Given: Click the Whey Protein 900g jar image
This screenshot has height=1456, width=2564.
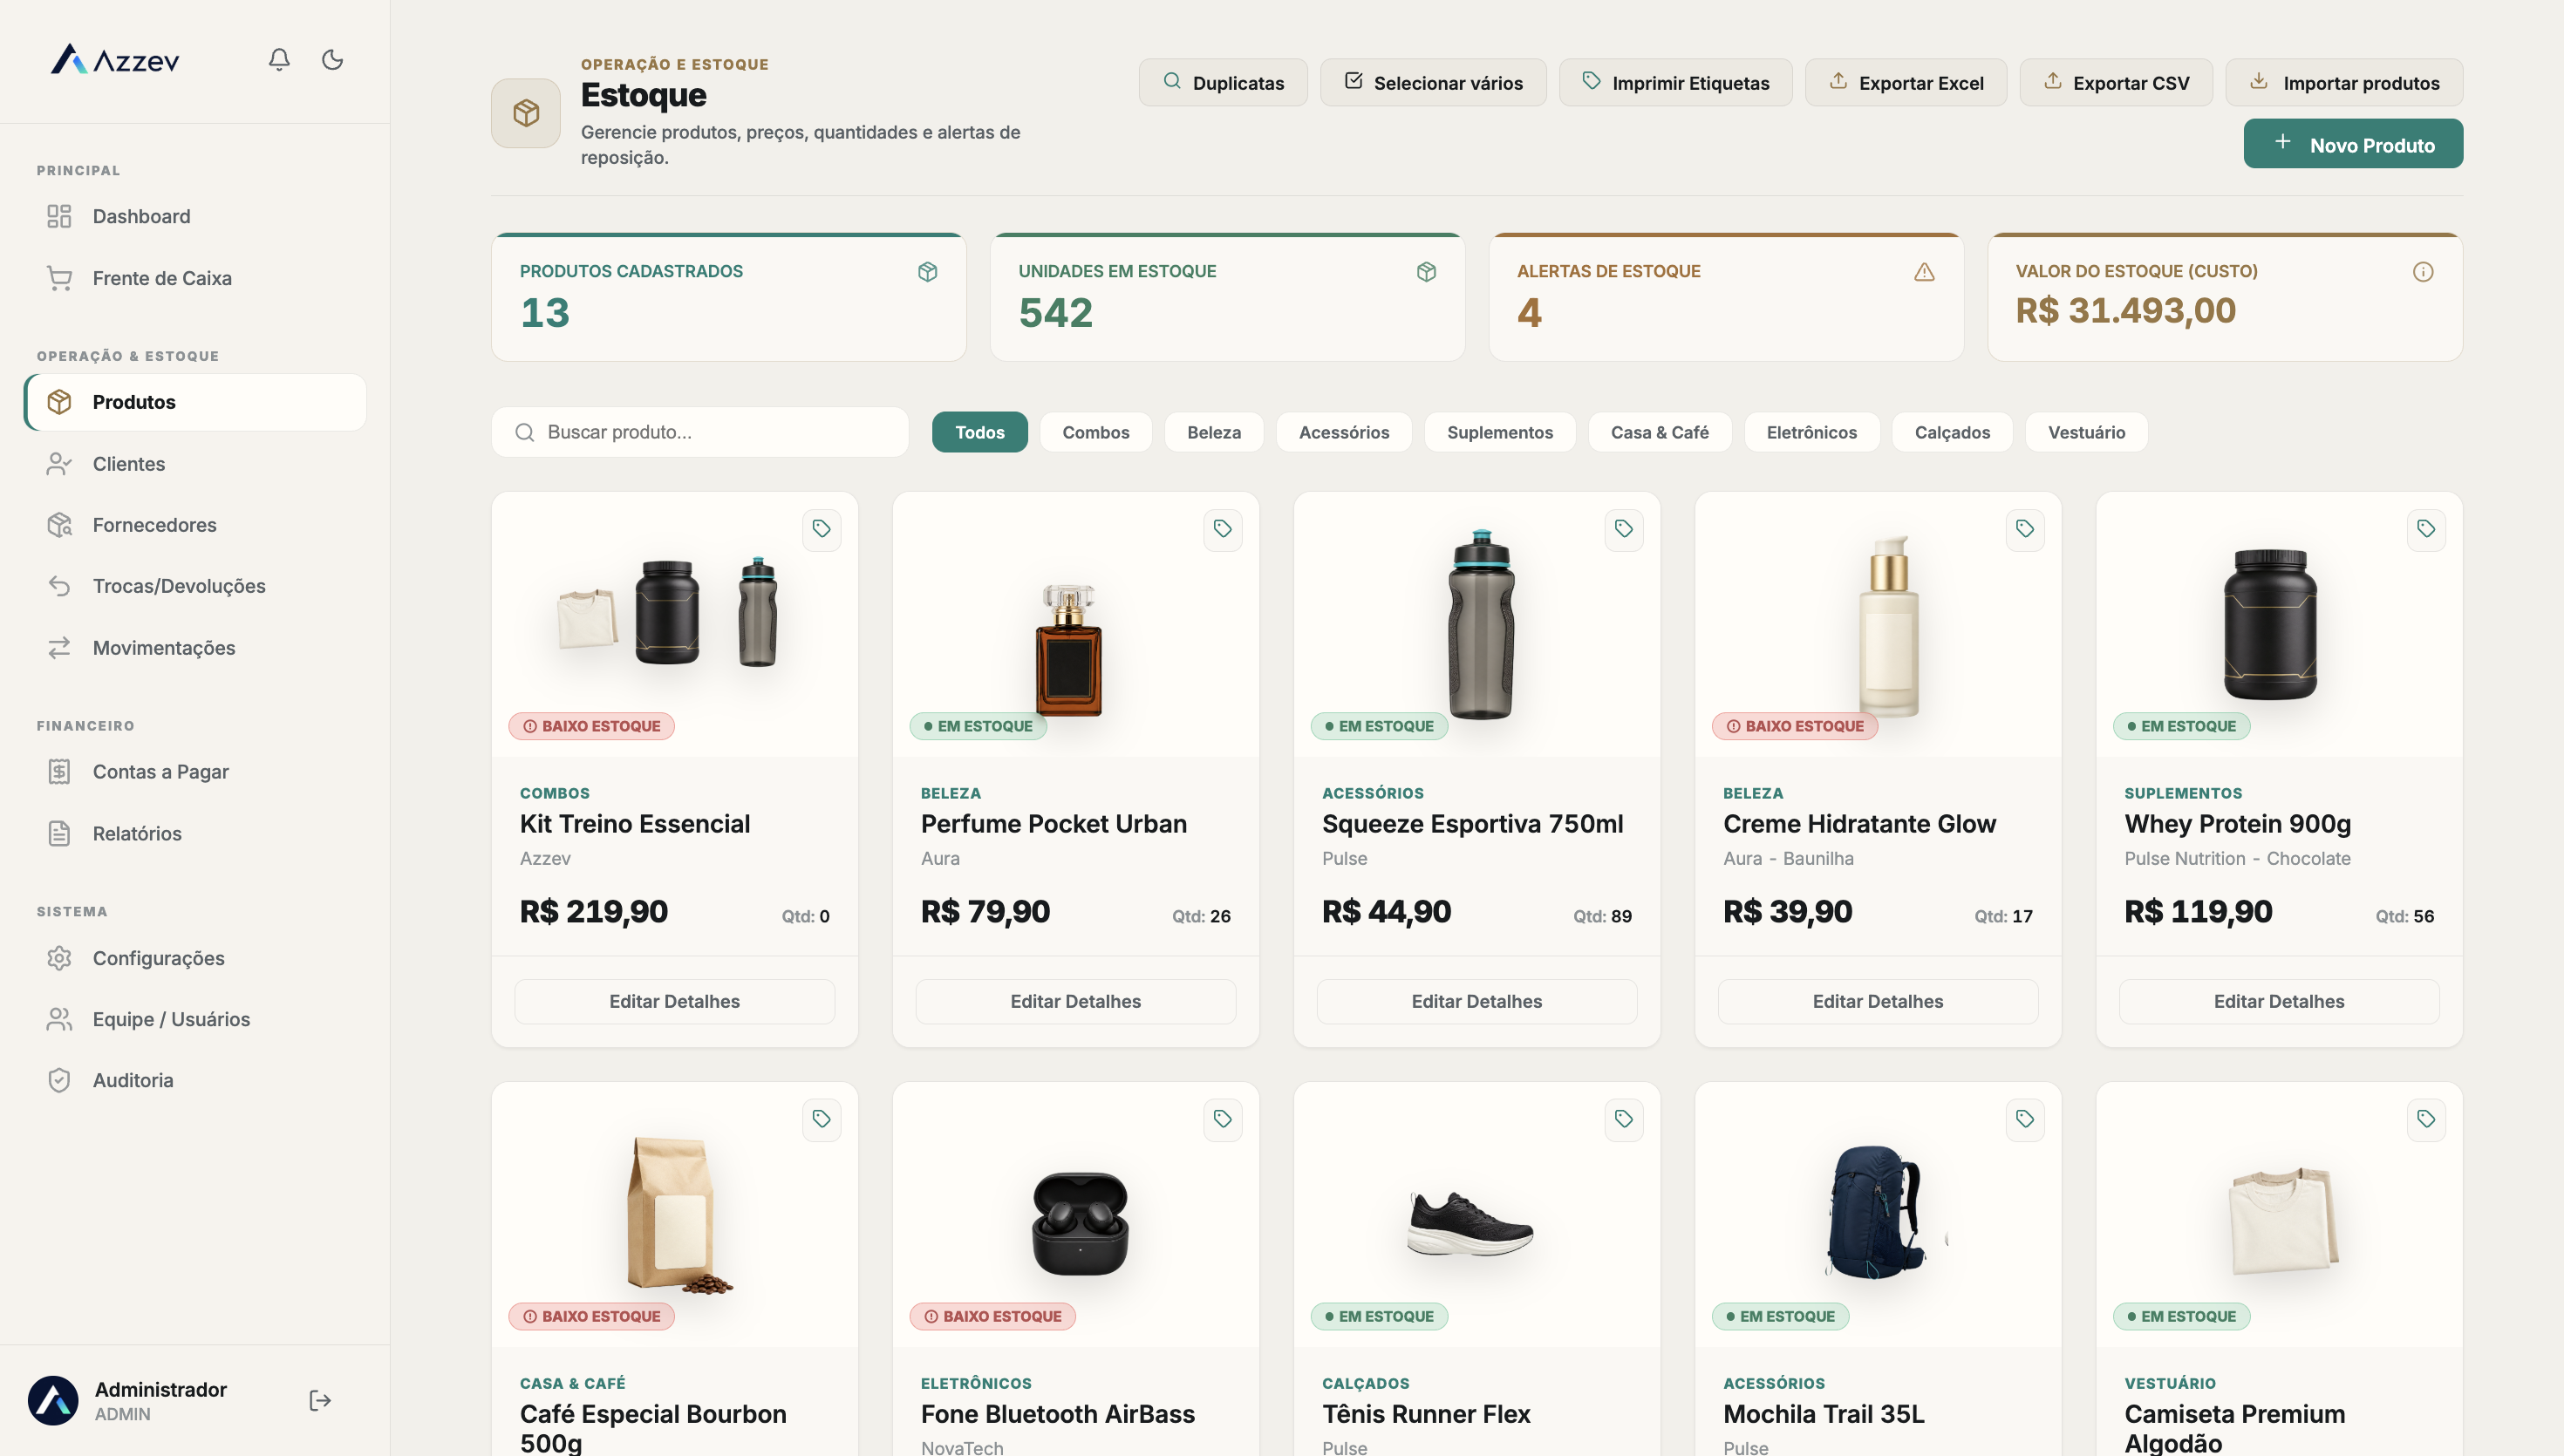Looking at the screenshot, I should (x=2271, y=624).
